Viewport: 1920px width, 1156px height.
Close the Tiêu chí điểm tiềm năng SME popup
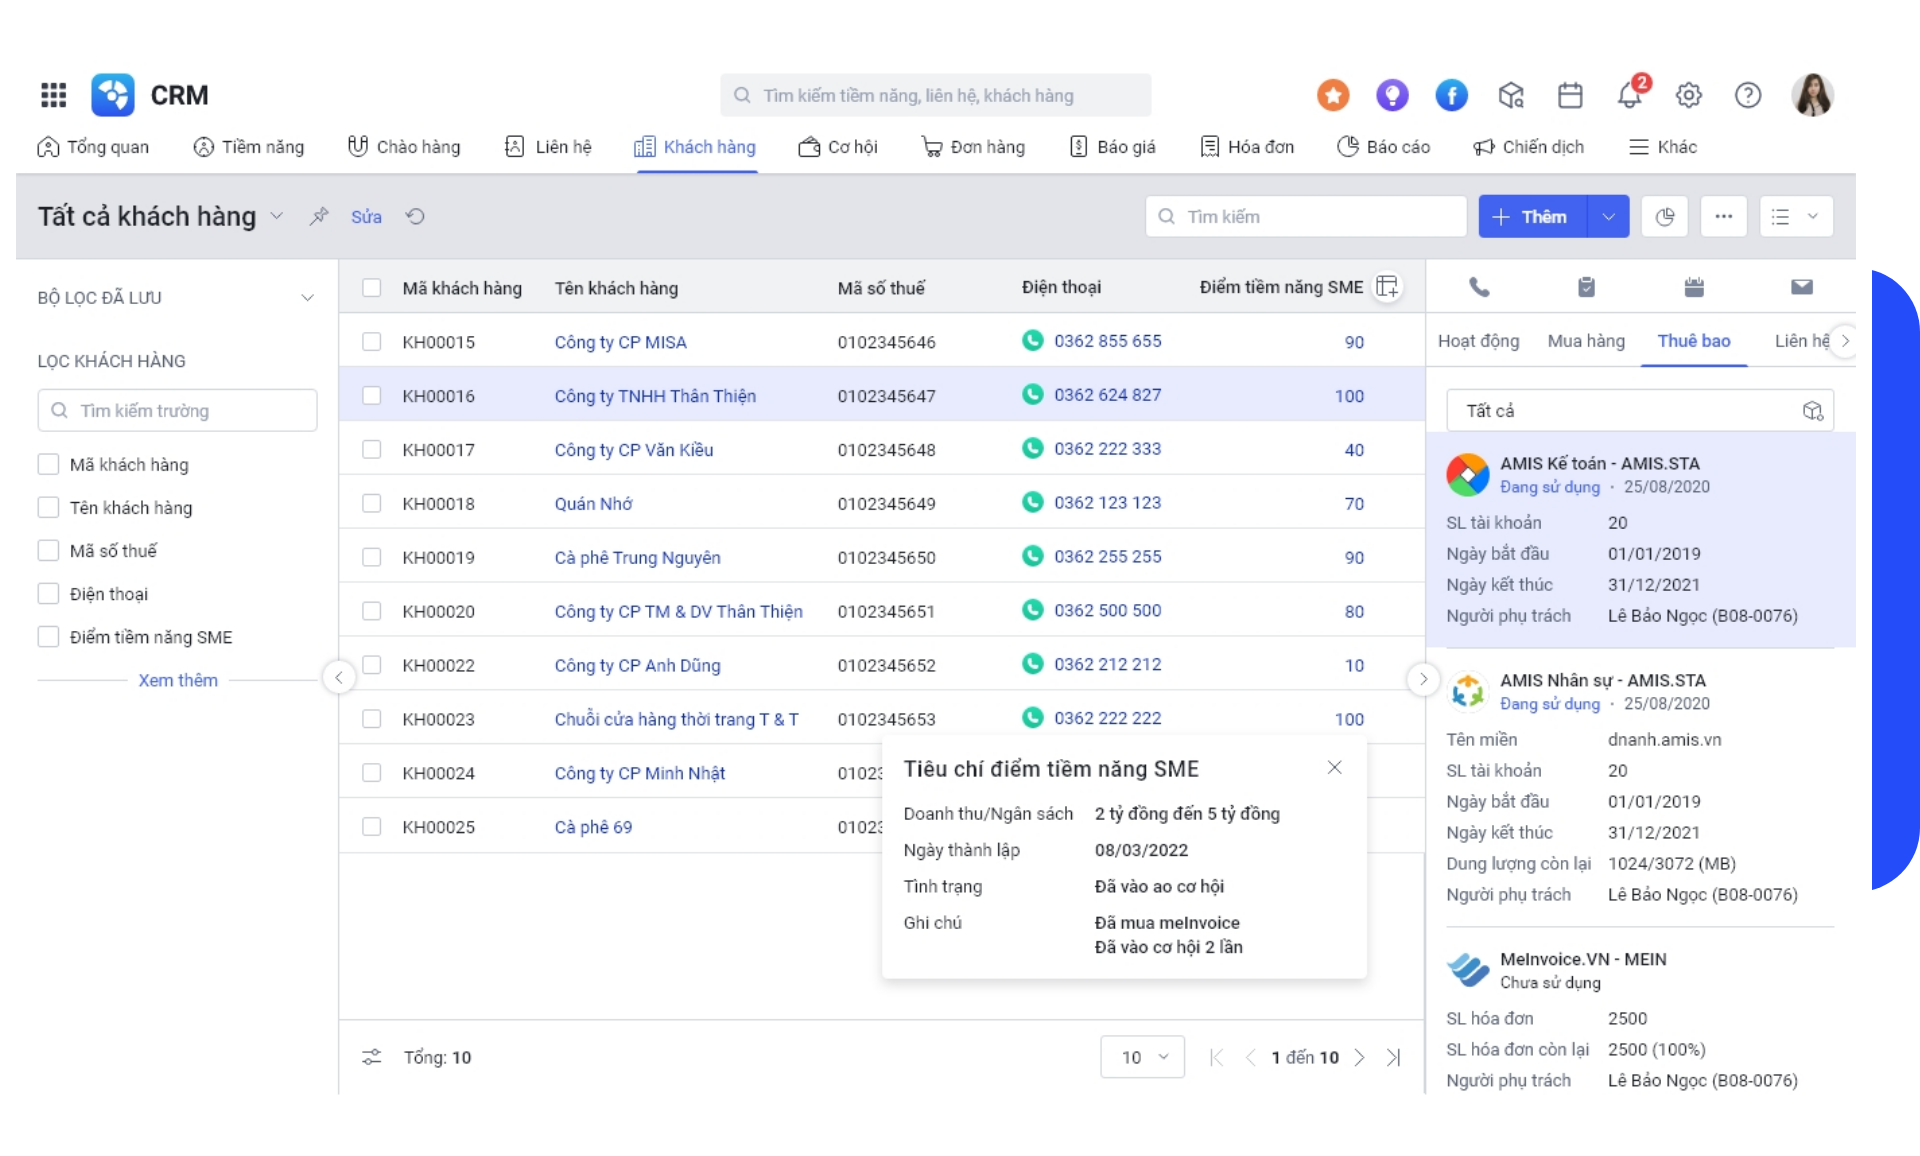[1334, 767]
